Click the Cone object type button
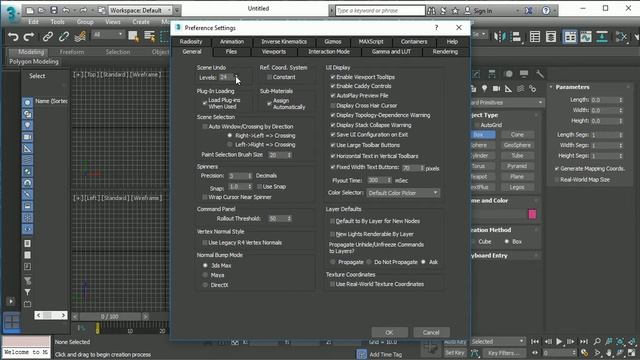Image resolution: width=640 pixels, height=360 pixels. pos(517,134)
